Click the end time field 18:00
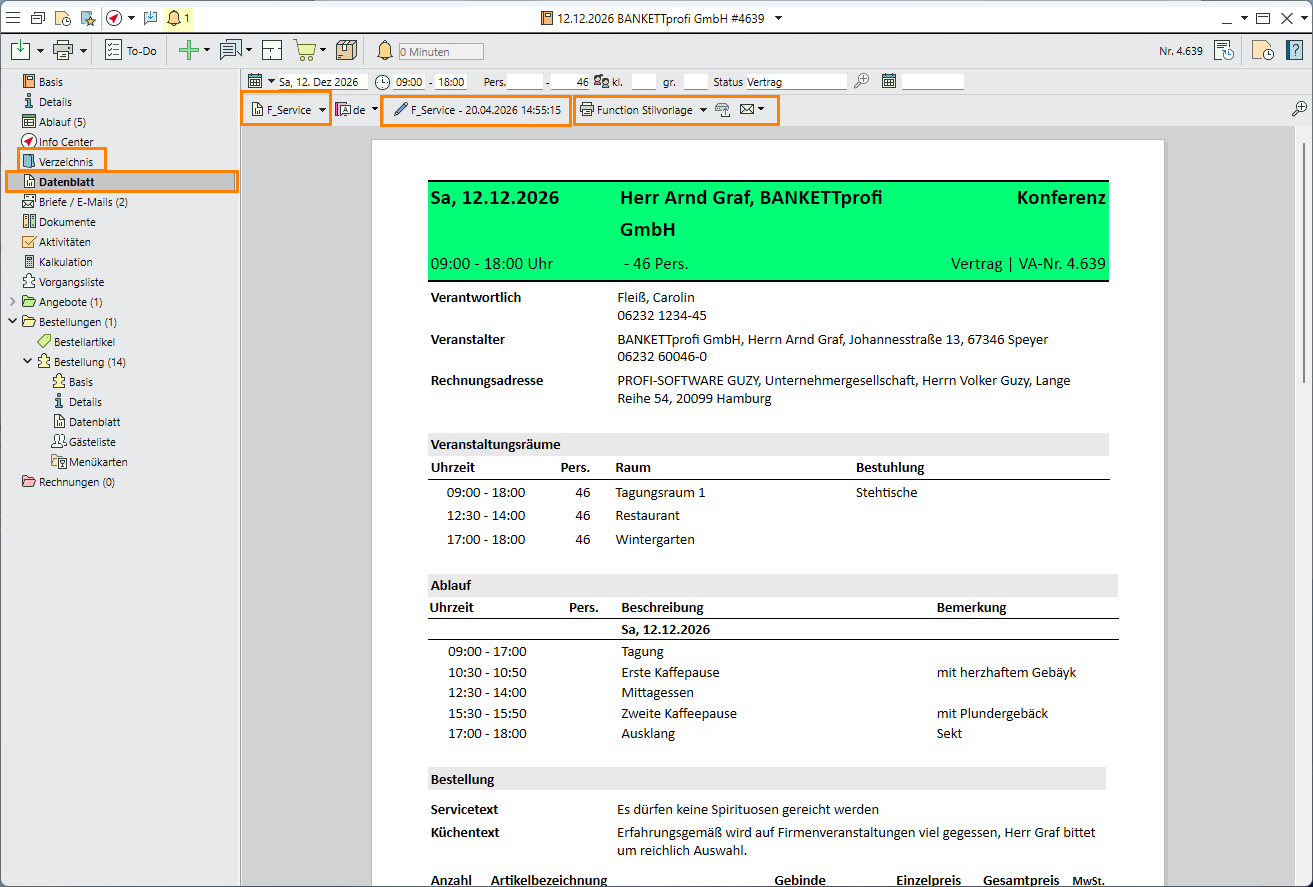Image resolution: width=1313 pixels, height=887 pixels. coord(451,82)
